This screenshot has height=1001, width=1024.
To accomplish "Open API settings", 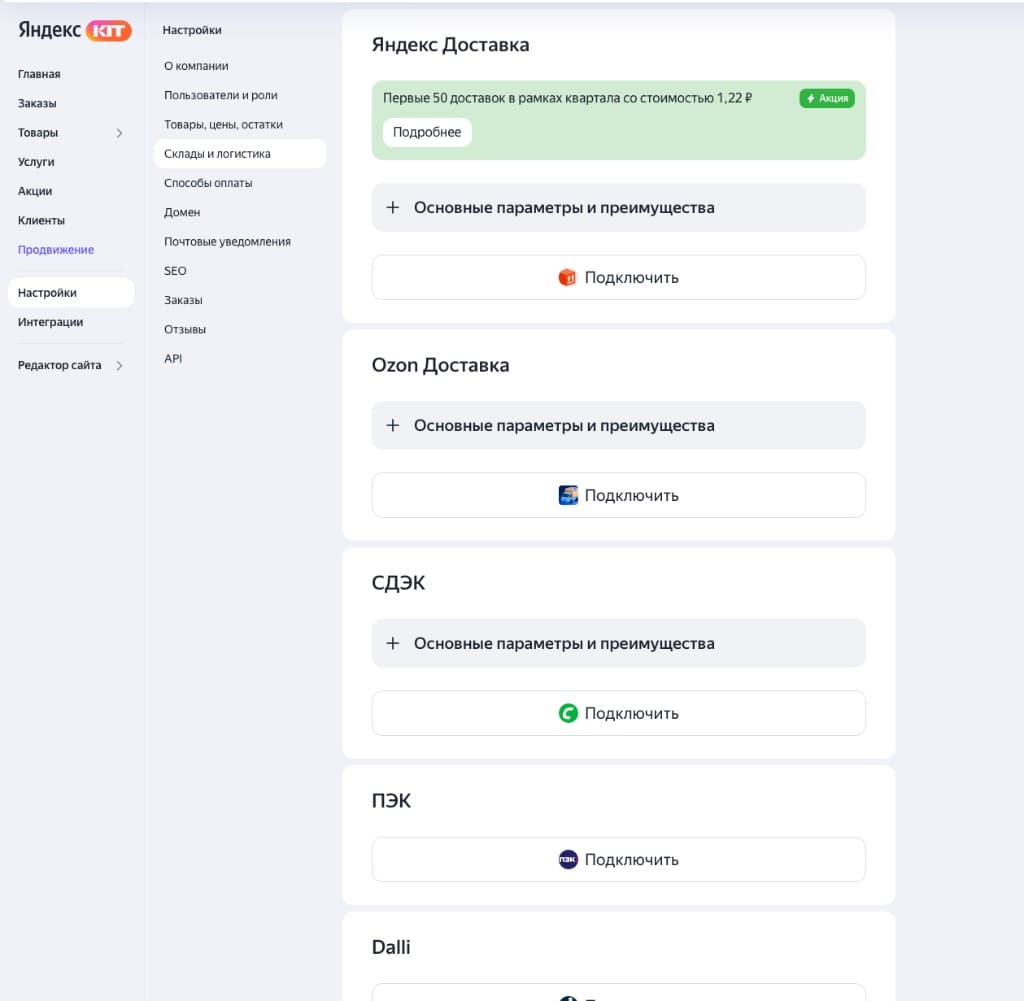I will click(x=173, y=358).
